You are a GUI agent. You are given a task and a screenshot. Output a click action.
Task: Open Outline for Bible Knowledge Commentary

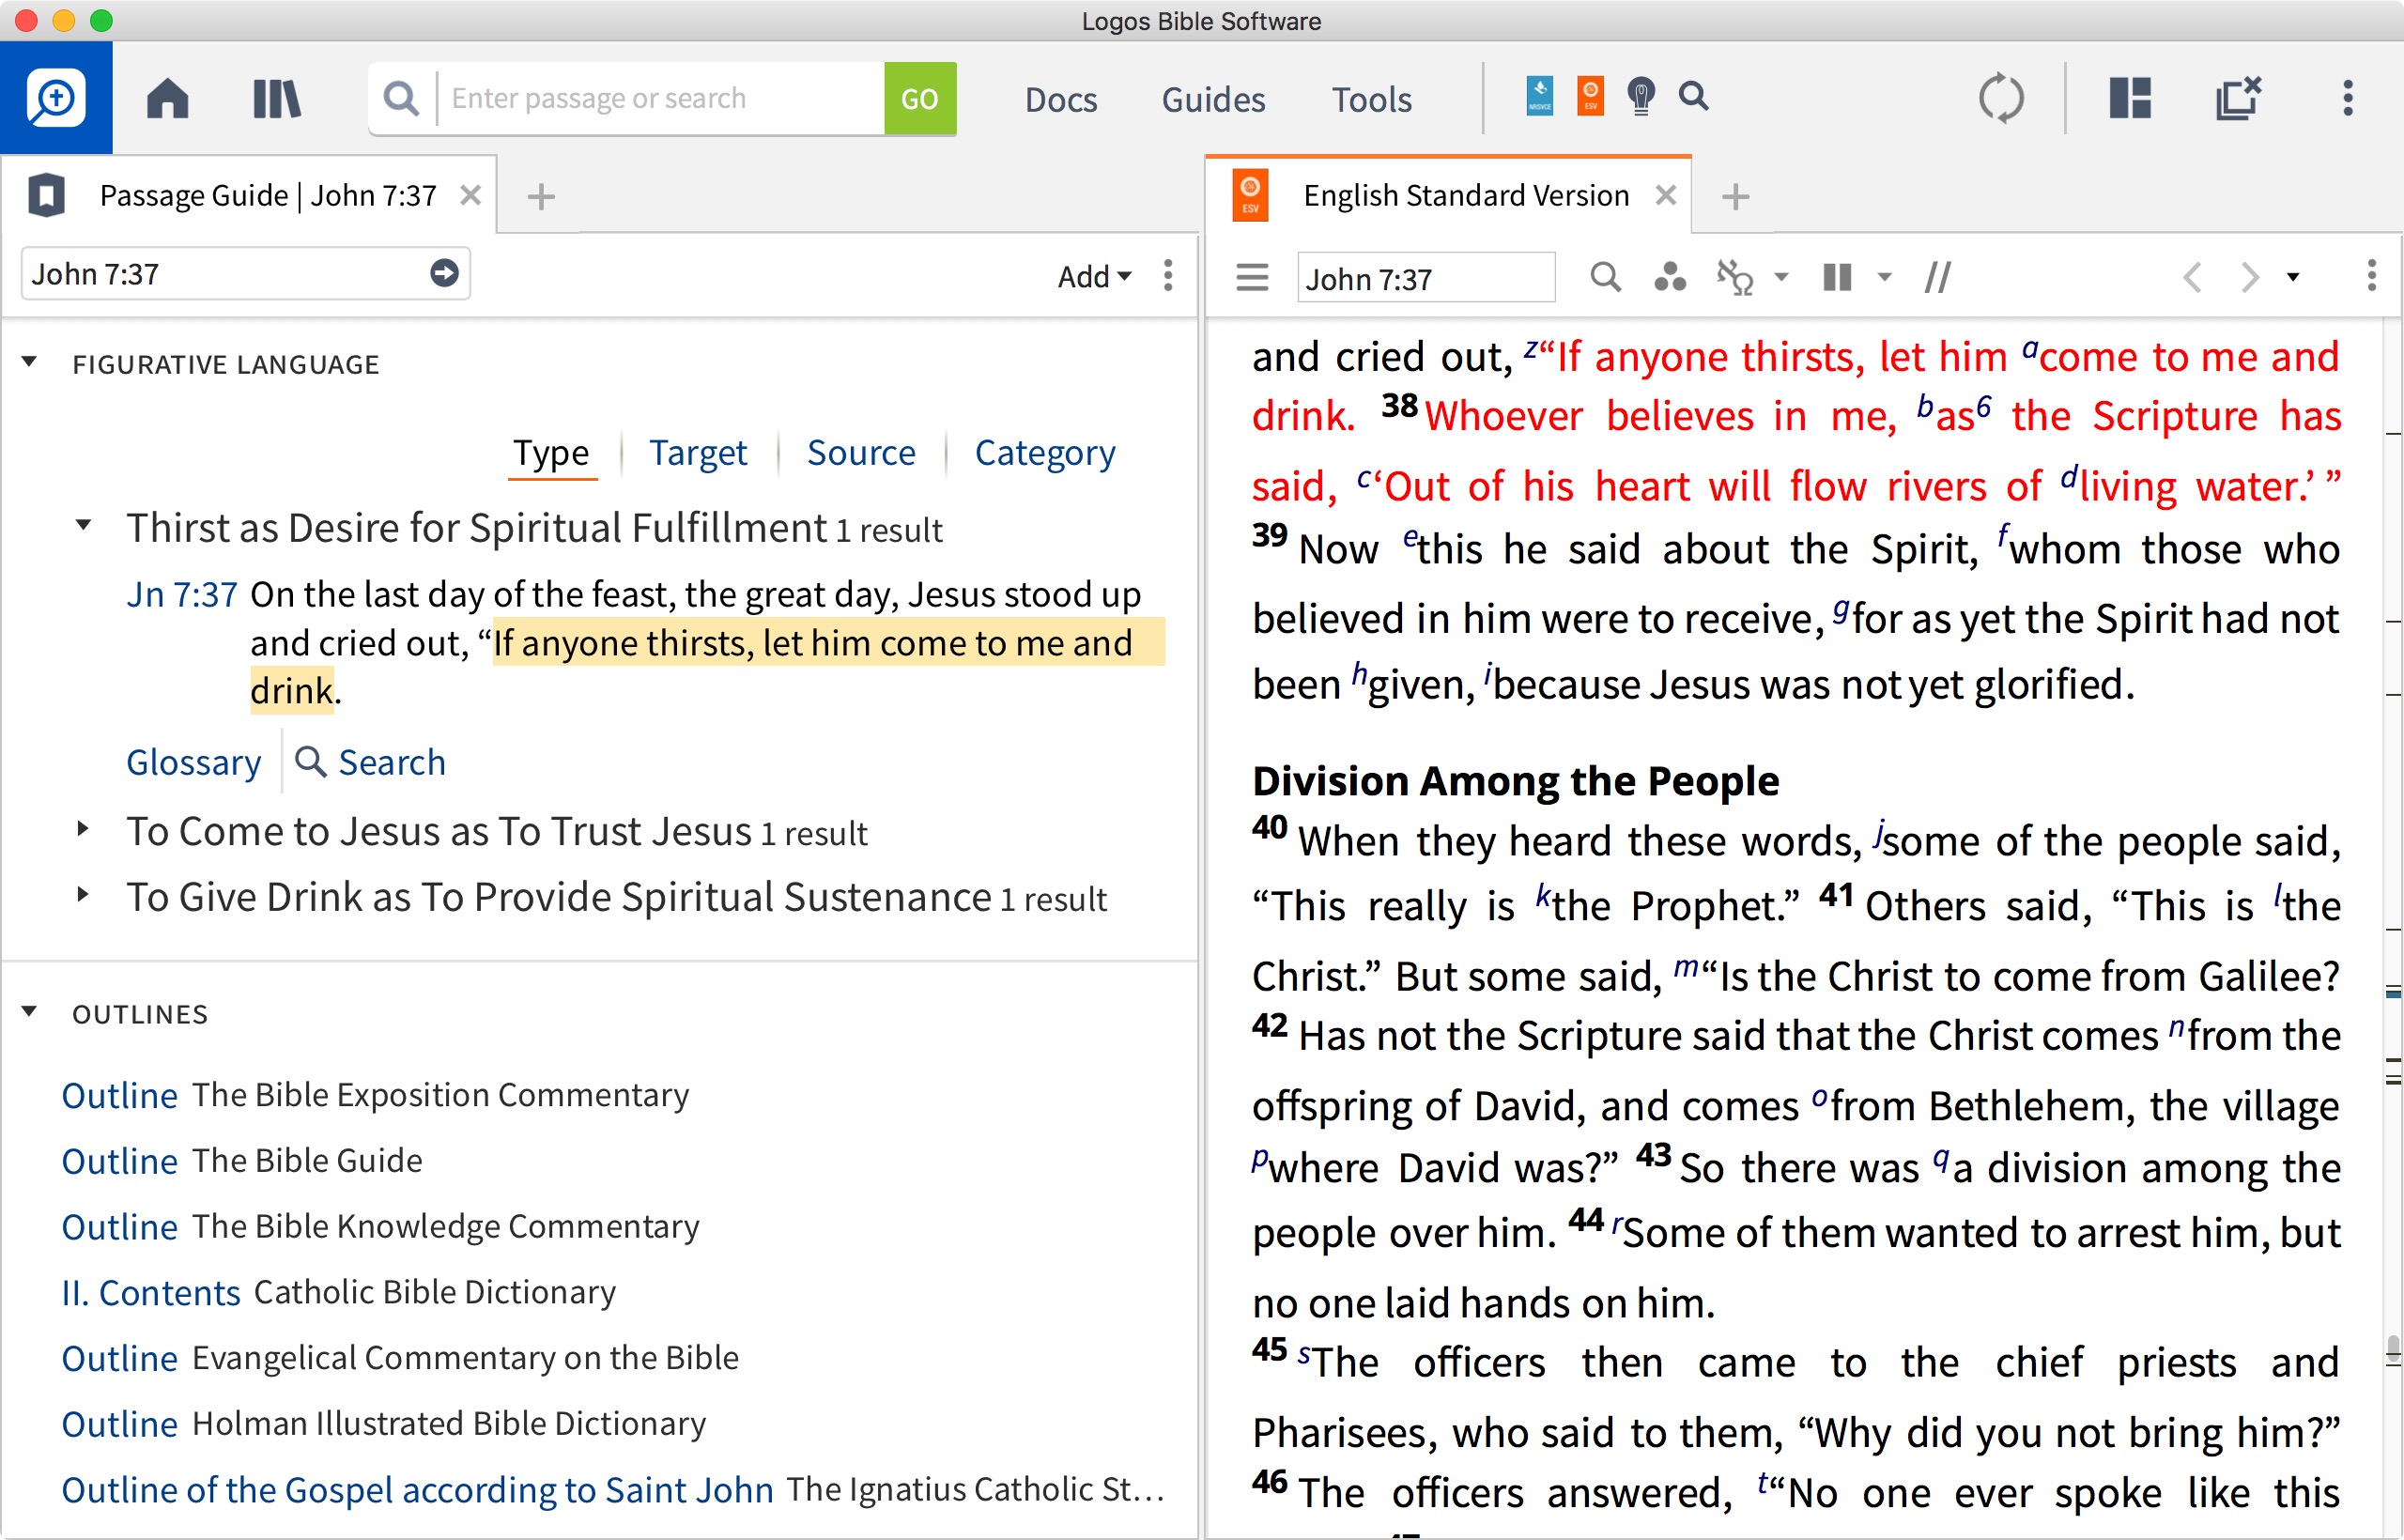click(119, 1228)
